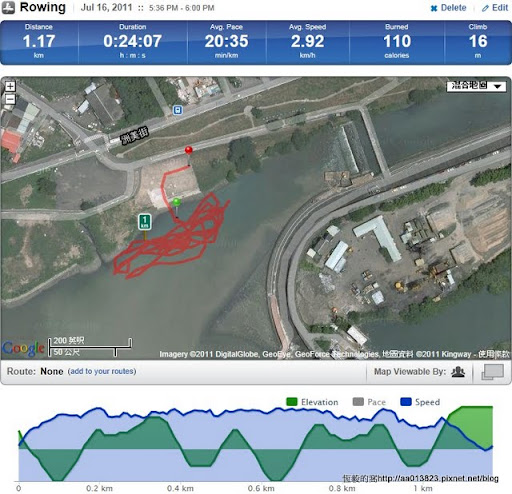Click the red finish marker pin
Screen dimensions: 512x494
click(189, 150)
